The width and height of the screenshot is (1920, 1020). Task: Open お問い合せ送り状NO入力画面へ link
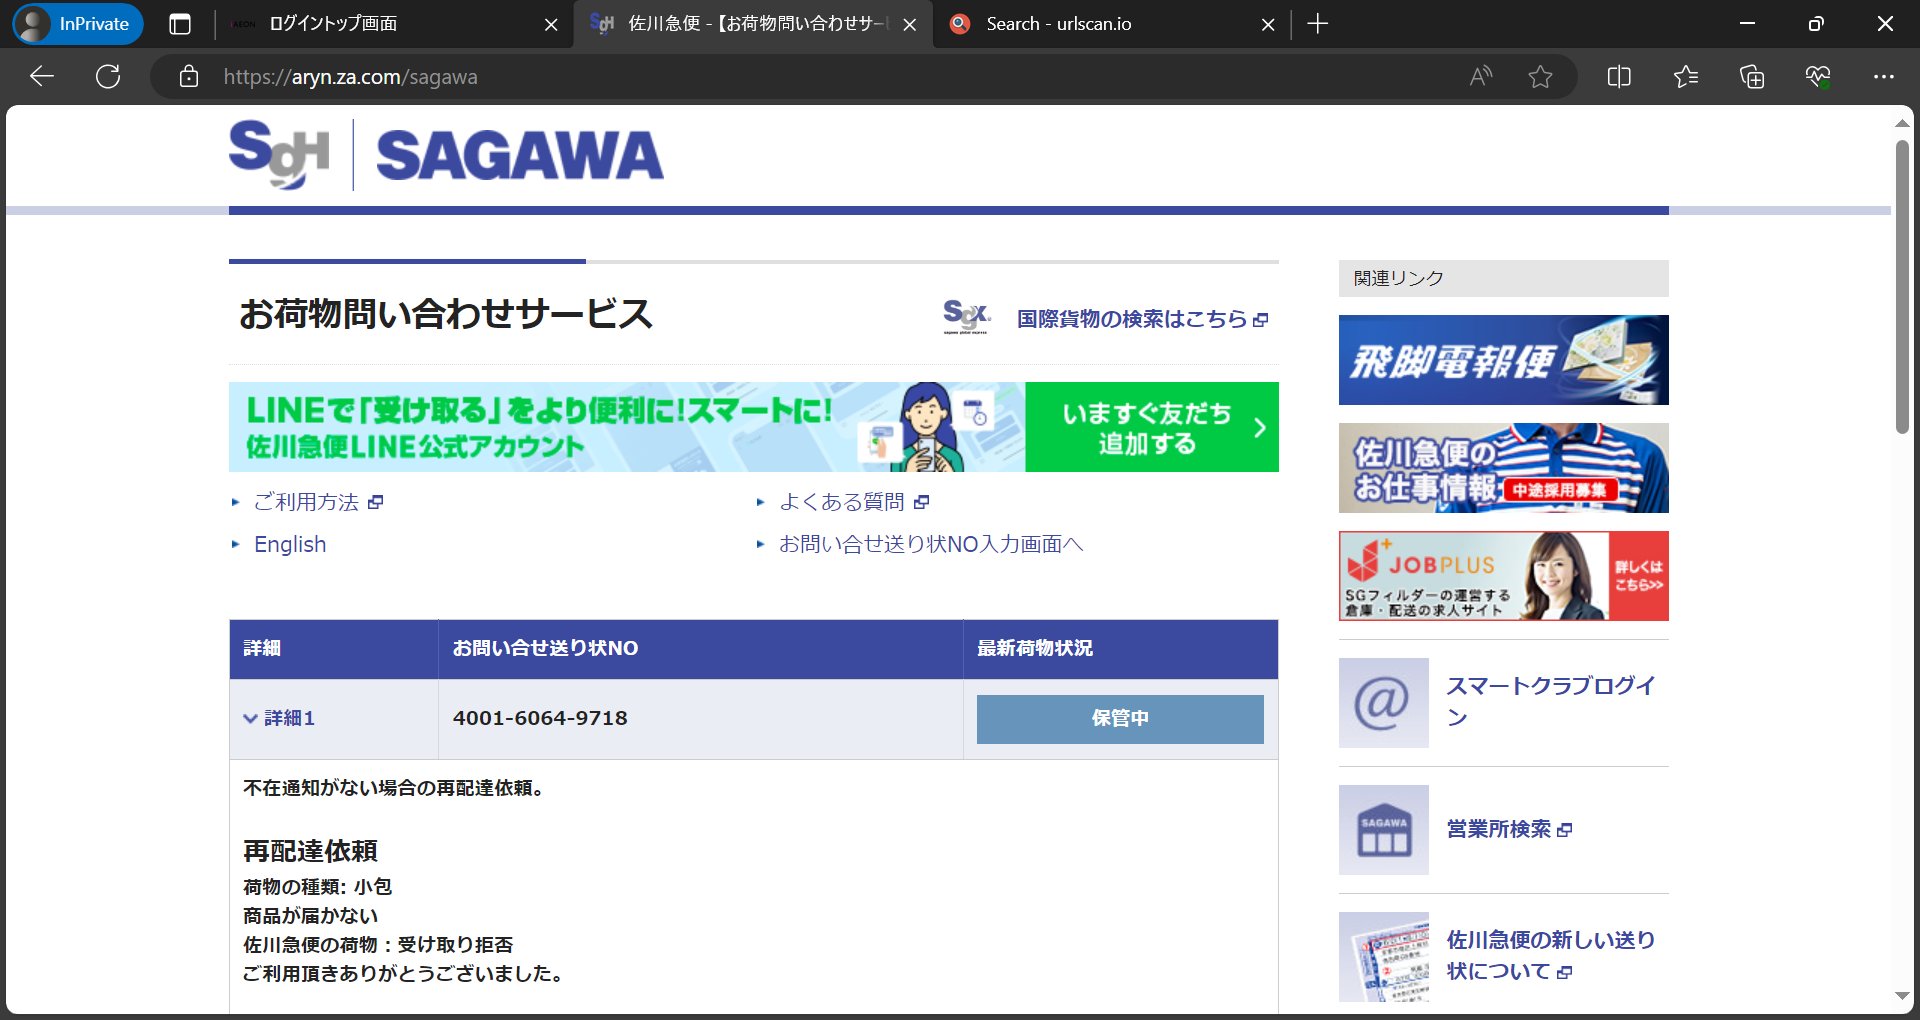(x=931, y=544)
